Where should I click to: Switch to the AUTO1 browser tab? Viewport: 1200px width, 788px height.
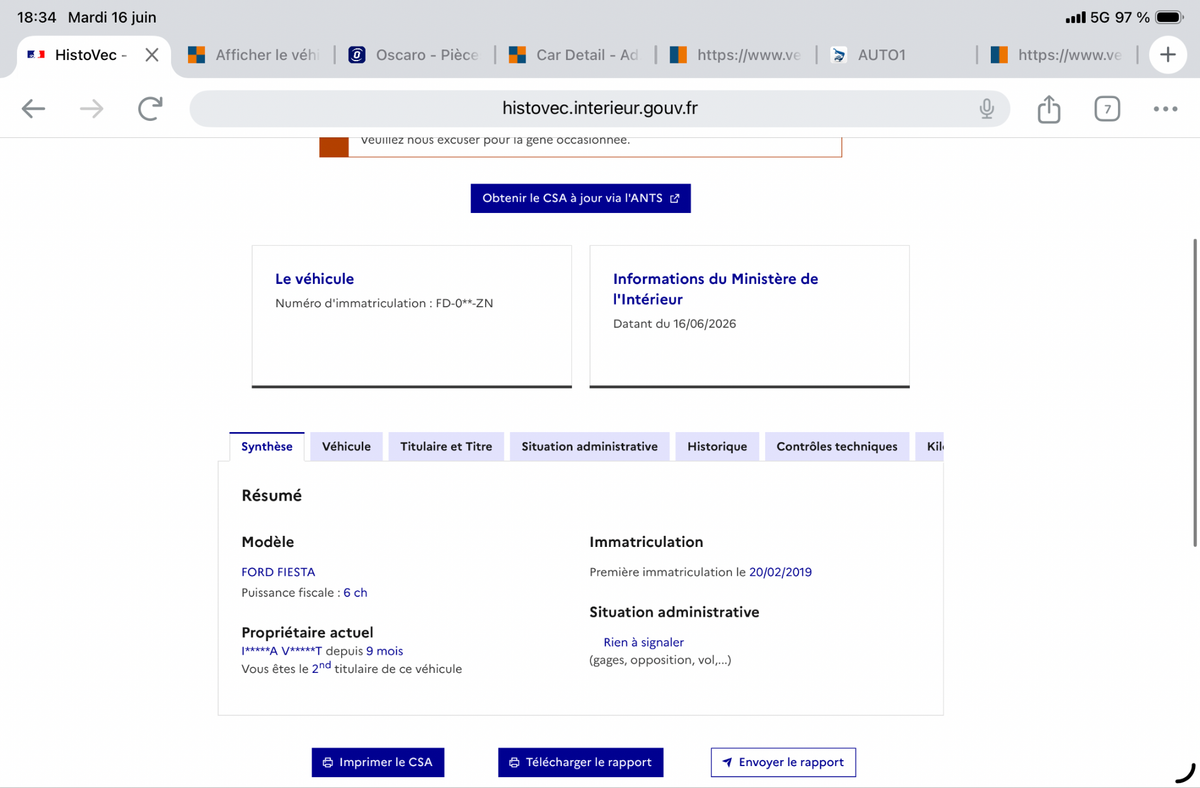coord(896,55)
